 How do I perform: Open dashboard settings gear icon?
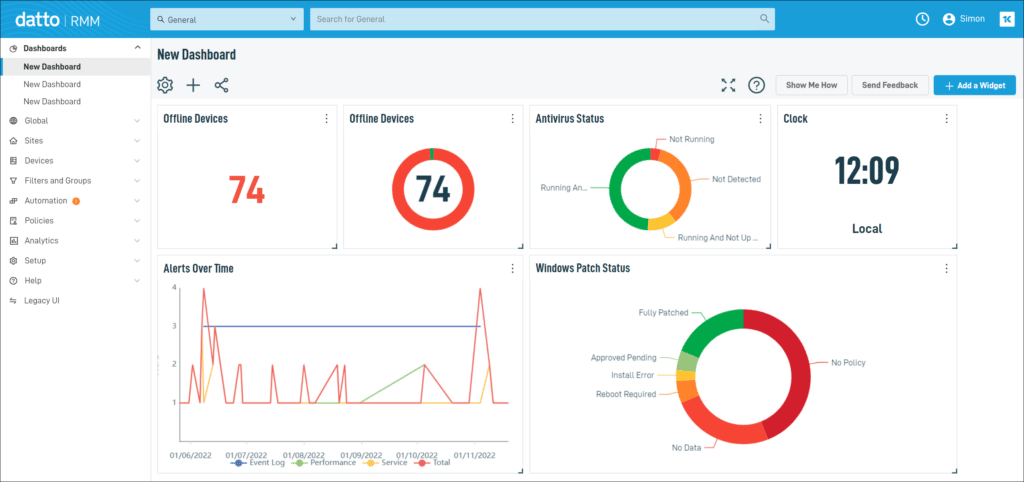pos(165,85)
